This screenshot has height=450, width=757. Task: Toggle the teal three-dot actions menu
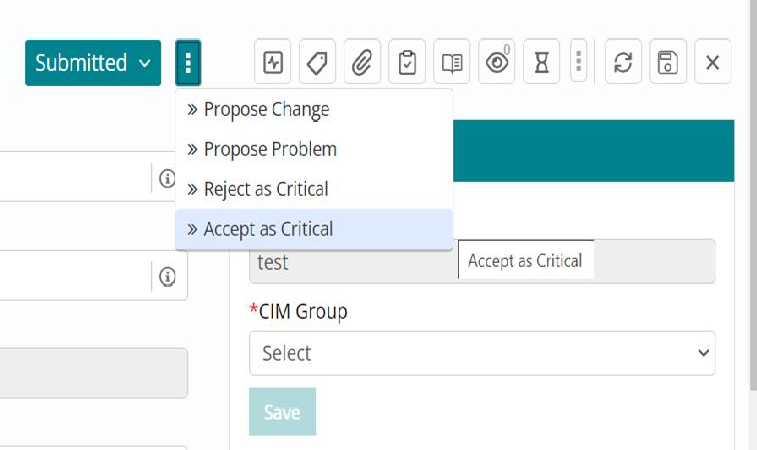pos(188,63)
